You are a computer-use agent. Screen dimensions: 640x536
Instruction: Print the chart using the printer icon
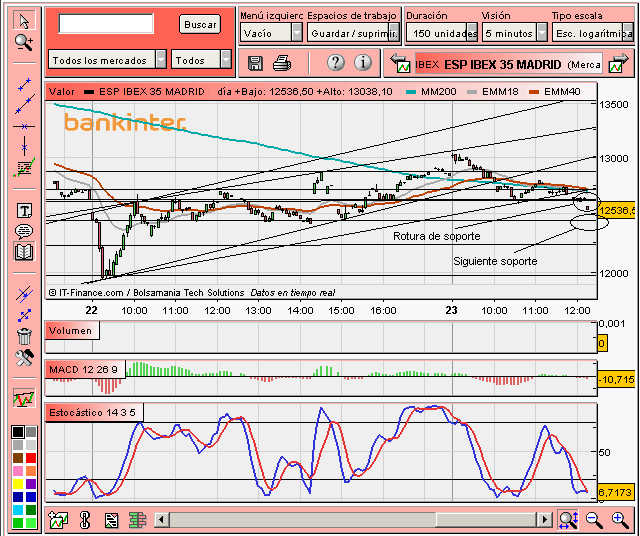tap(282, 63)
